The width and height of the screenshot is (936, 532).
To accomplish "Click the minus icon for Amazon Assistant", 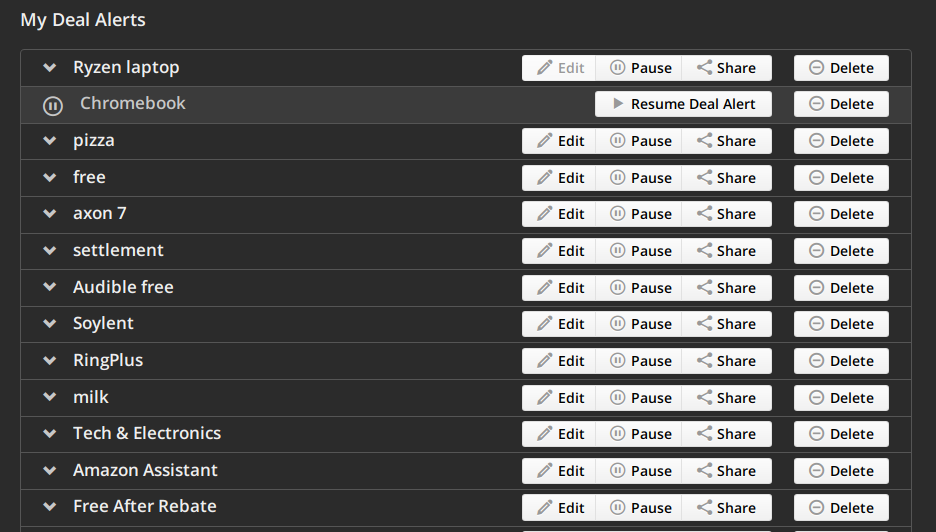I will [817, 471].
